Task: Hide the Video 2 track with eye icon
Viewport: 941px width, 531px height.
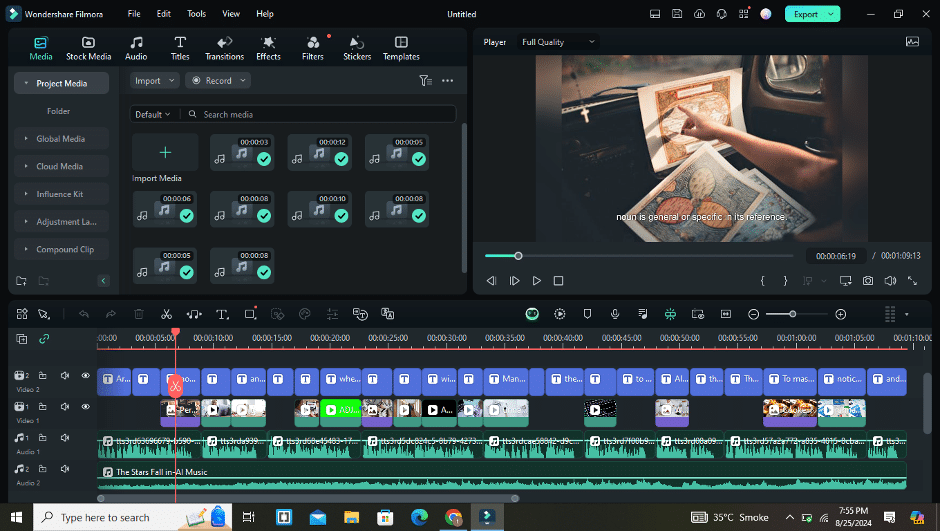Action: tap(86, 376)
